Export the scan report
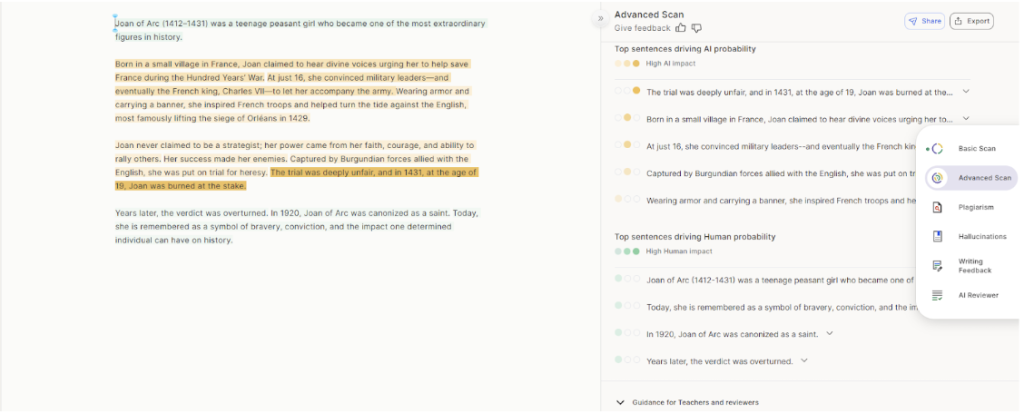Screen dimensions: 1024x414 coord(971,20)
